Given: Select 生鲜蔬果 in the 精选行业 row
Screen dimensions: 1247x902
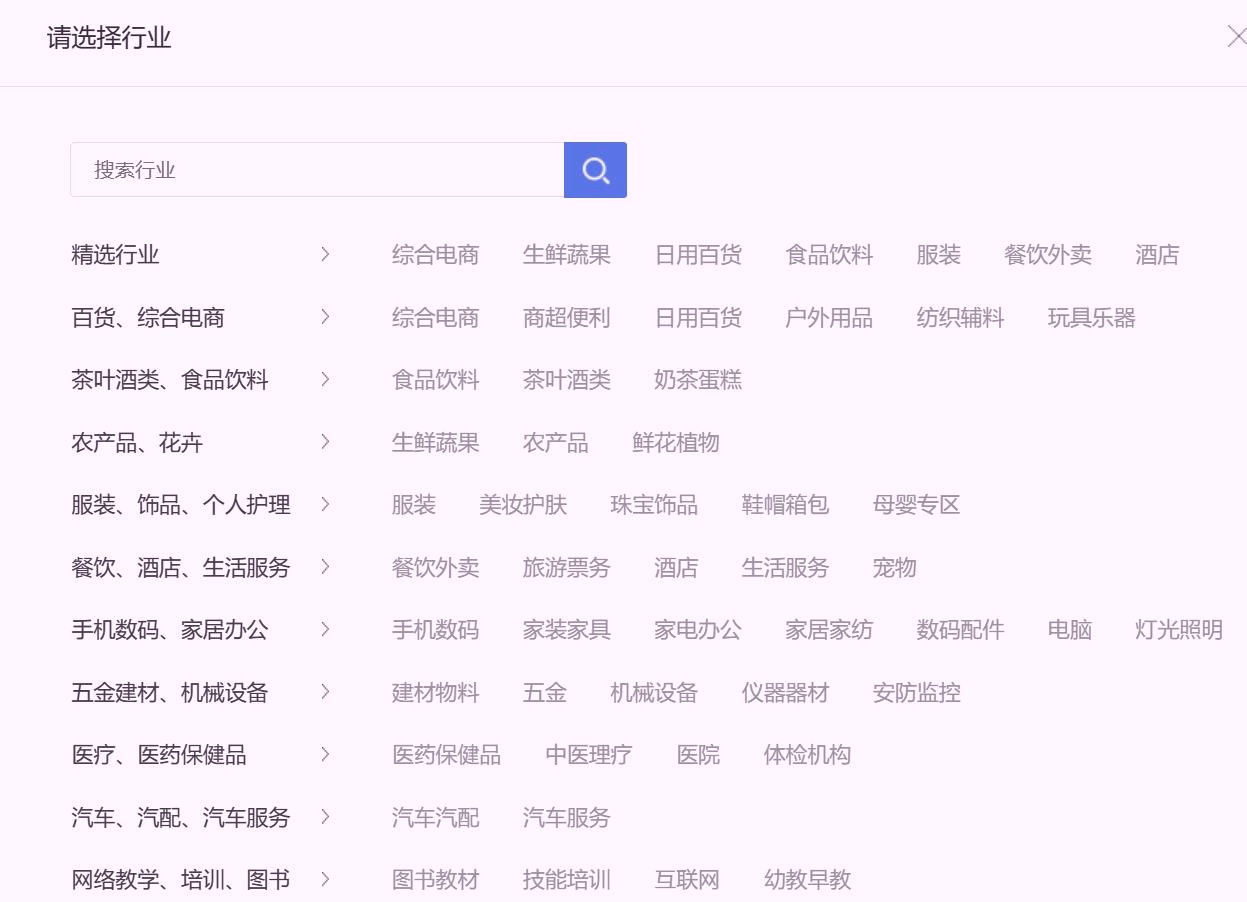Looking at the screenshot, I should click(566, 255).
